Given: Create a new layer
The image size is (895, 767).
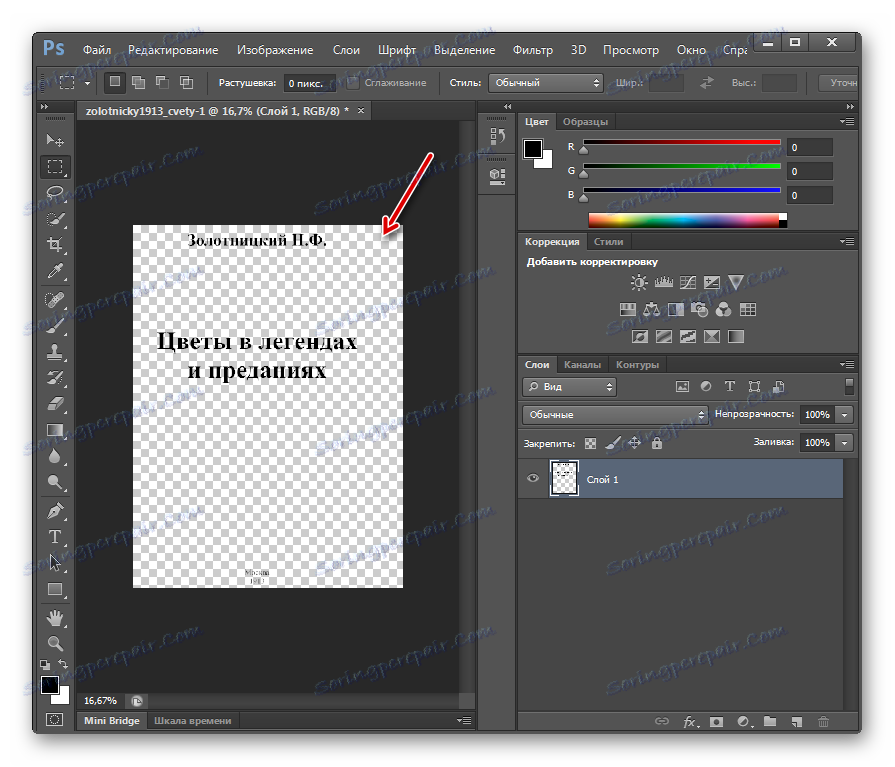Looking at the screenshot, I should click(797, 722).
